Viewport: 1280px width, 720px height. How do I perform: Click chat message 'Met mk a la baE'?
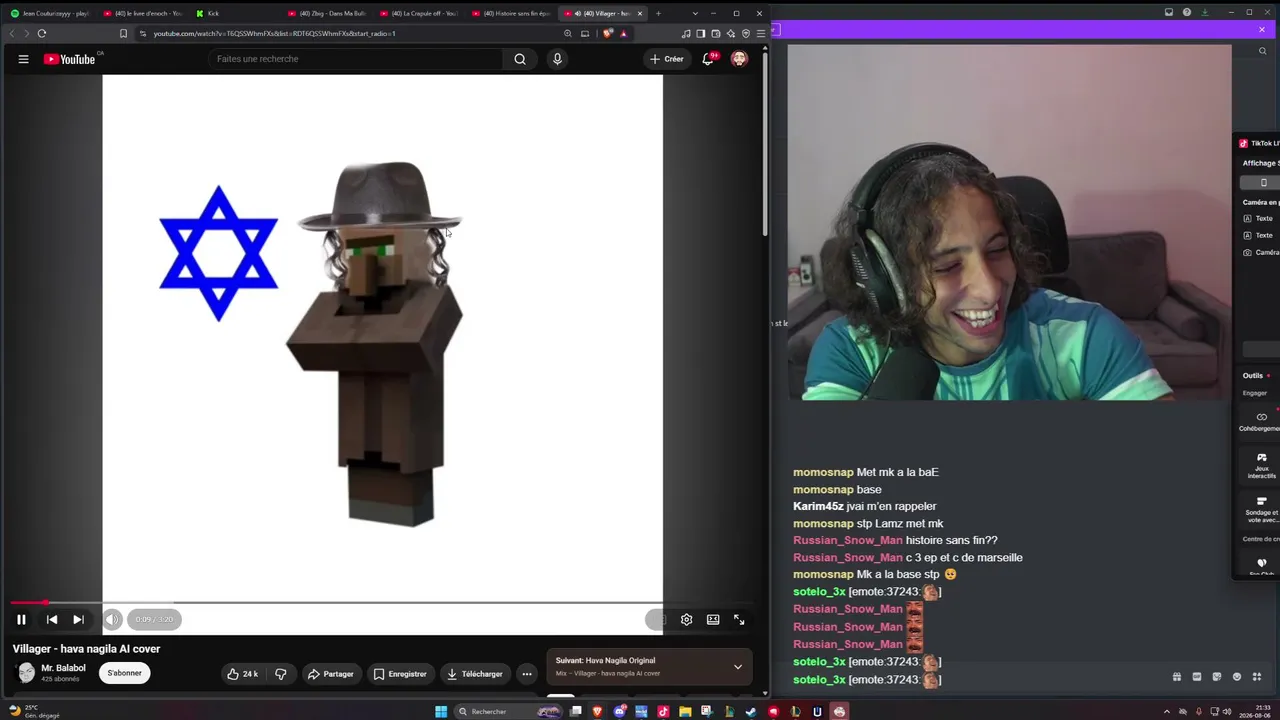coord(897,472)
